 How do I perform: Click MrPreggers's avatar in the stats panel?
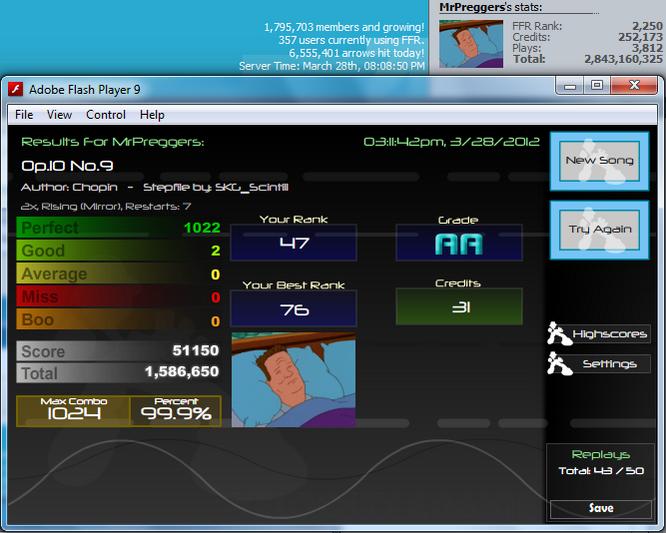point(471,44)
